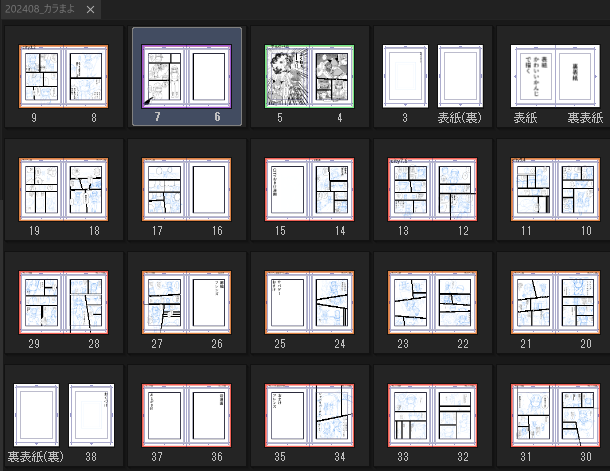Open page 10 thumbnail
The image size is (610, 471).
[x=578, y=189]
